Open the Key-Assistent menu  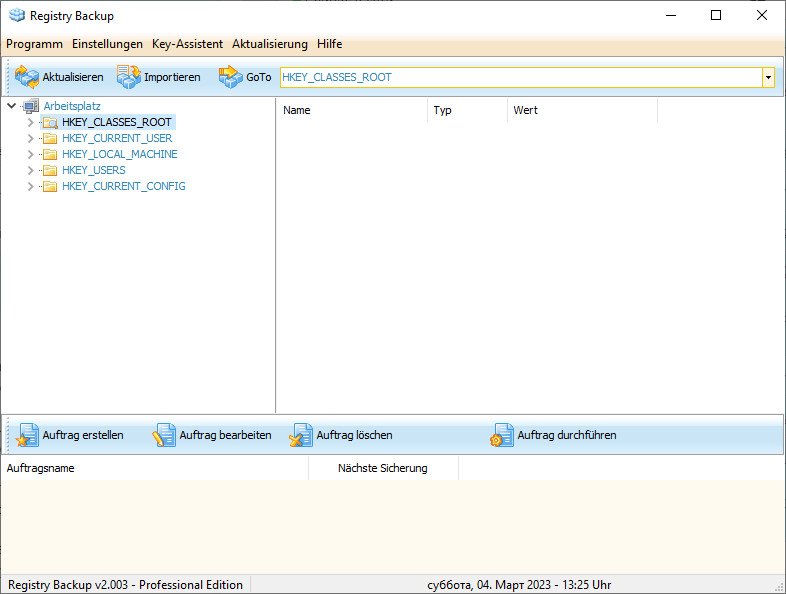coord(187,44)
